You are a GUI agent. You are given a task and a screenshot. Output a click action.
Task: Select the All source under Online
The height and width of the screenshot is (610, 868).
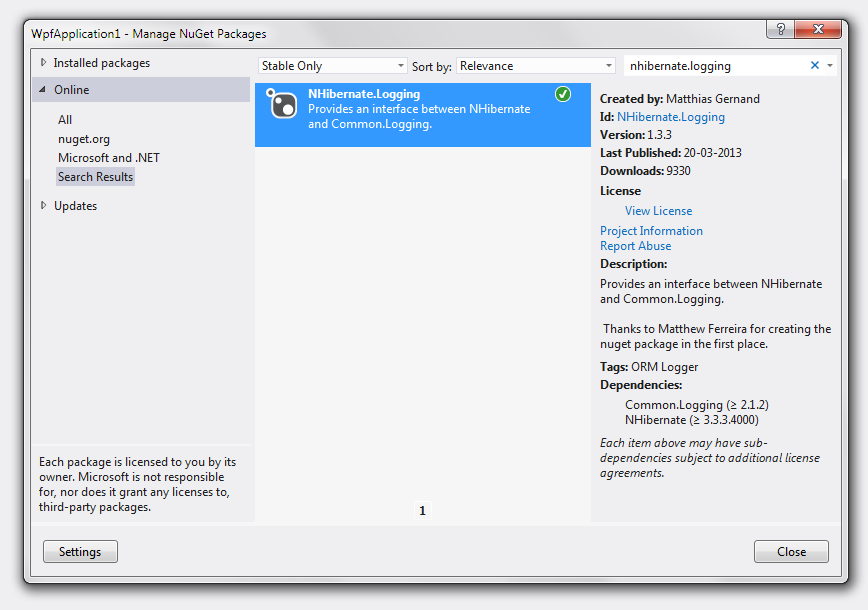(65, 120)
